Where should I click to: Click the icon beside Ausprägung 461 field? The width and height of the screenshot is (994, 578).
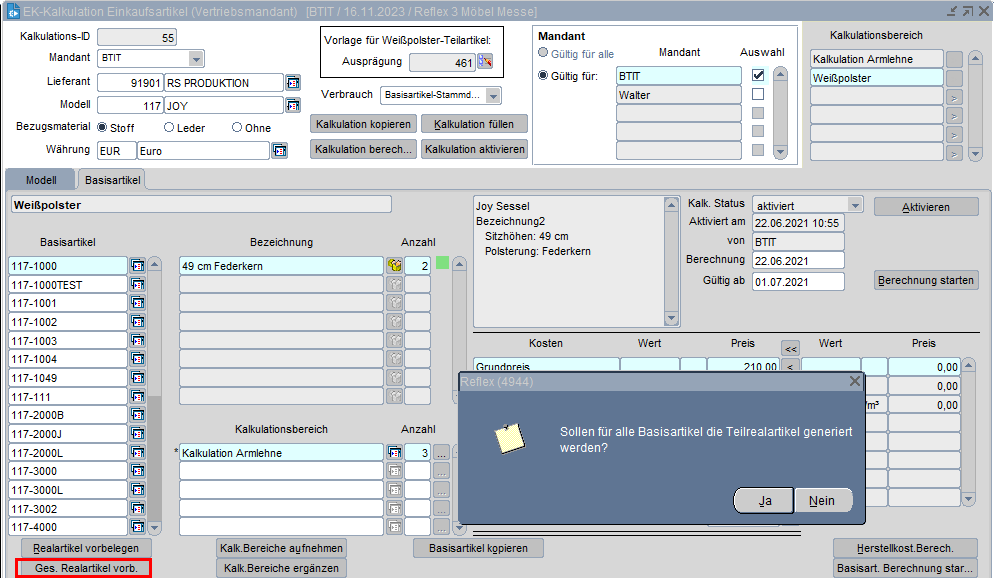(x=486, y=62)
